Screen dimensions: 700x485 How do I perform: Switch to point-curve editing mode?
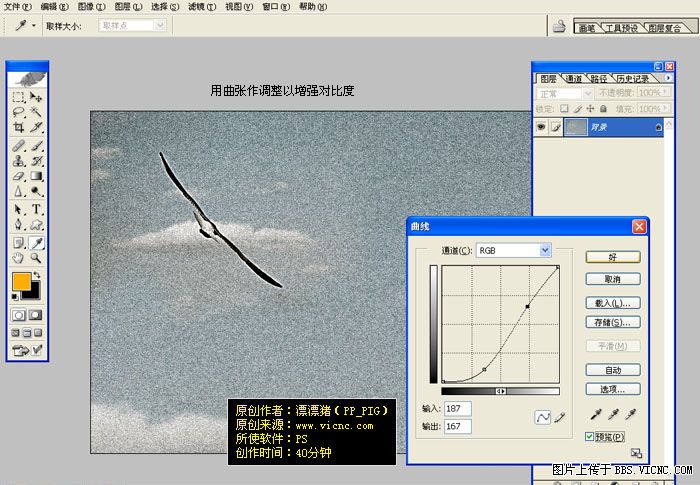pyautogui.click(x=543, y=418)
